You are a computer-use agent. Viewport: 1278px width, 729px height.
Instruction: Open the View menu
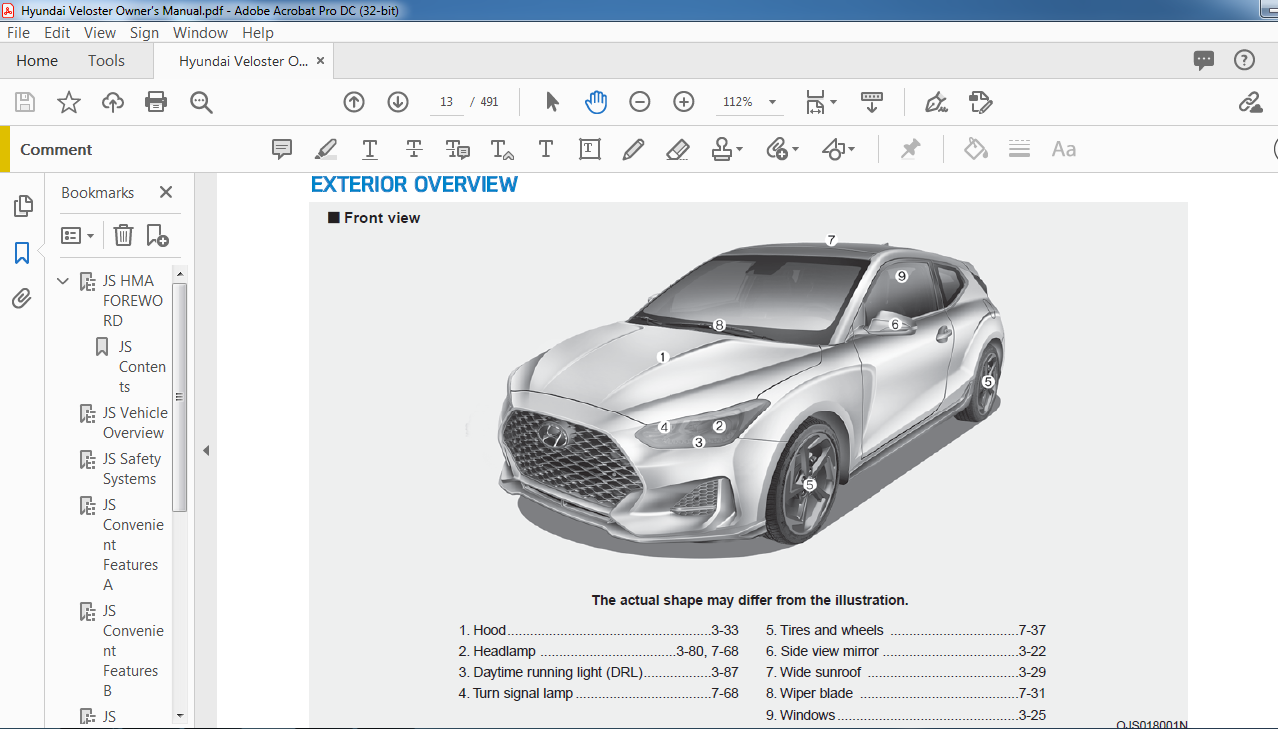[100, 32]
